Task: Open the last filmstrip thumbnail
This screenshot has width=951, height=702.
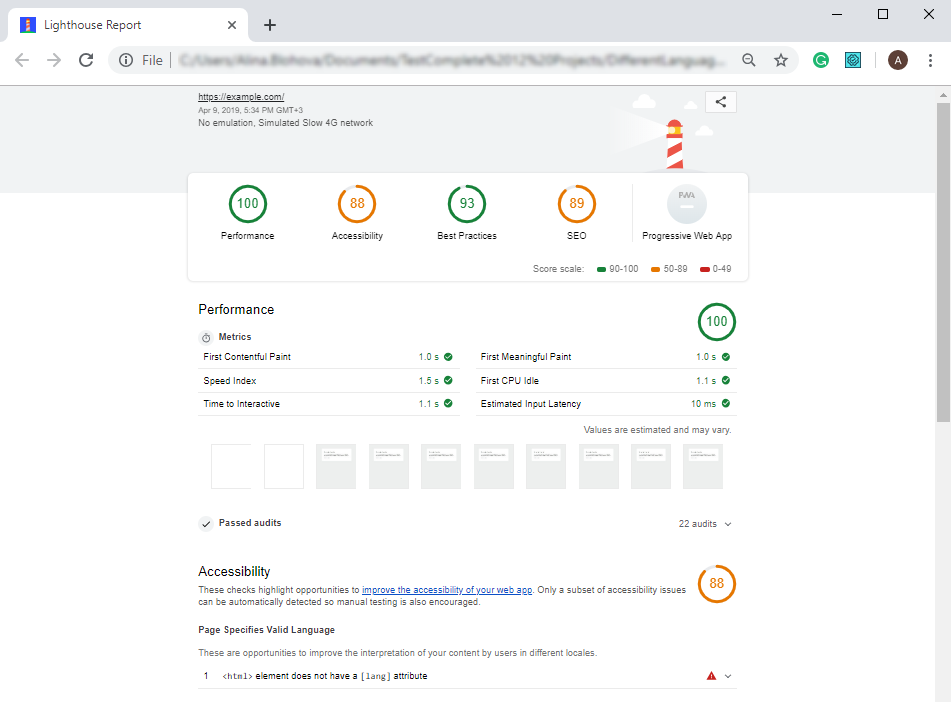Action: (x=703, y=467)
